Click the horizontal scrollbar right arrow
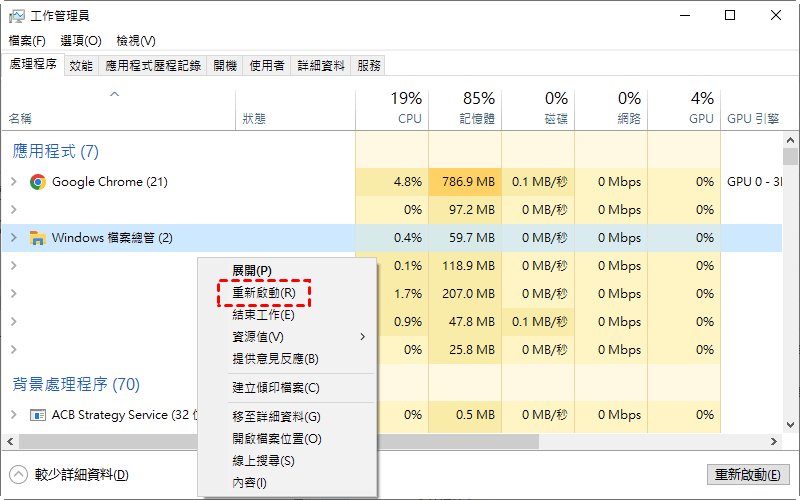This screenshot has height=500, width=800. 774,441
